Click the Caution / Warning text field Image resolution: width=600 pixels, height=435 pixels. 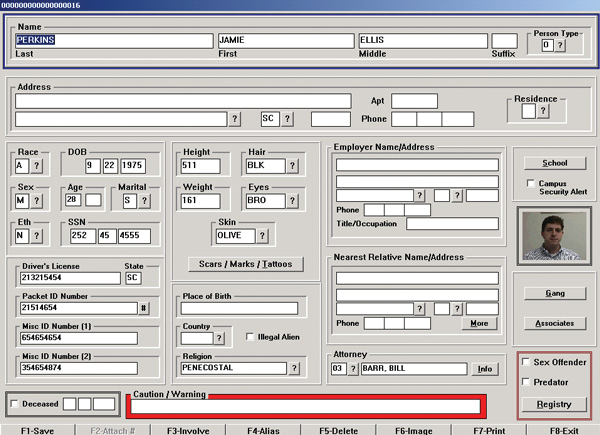click(305, 406)
